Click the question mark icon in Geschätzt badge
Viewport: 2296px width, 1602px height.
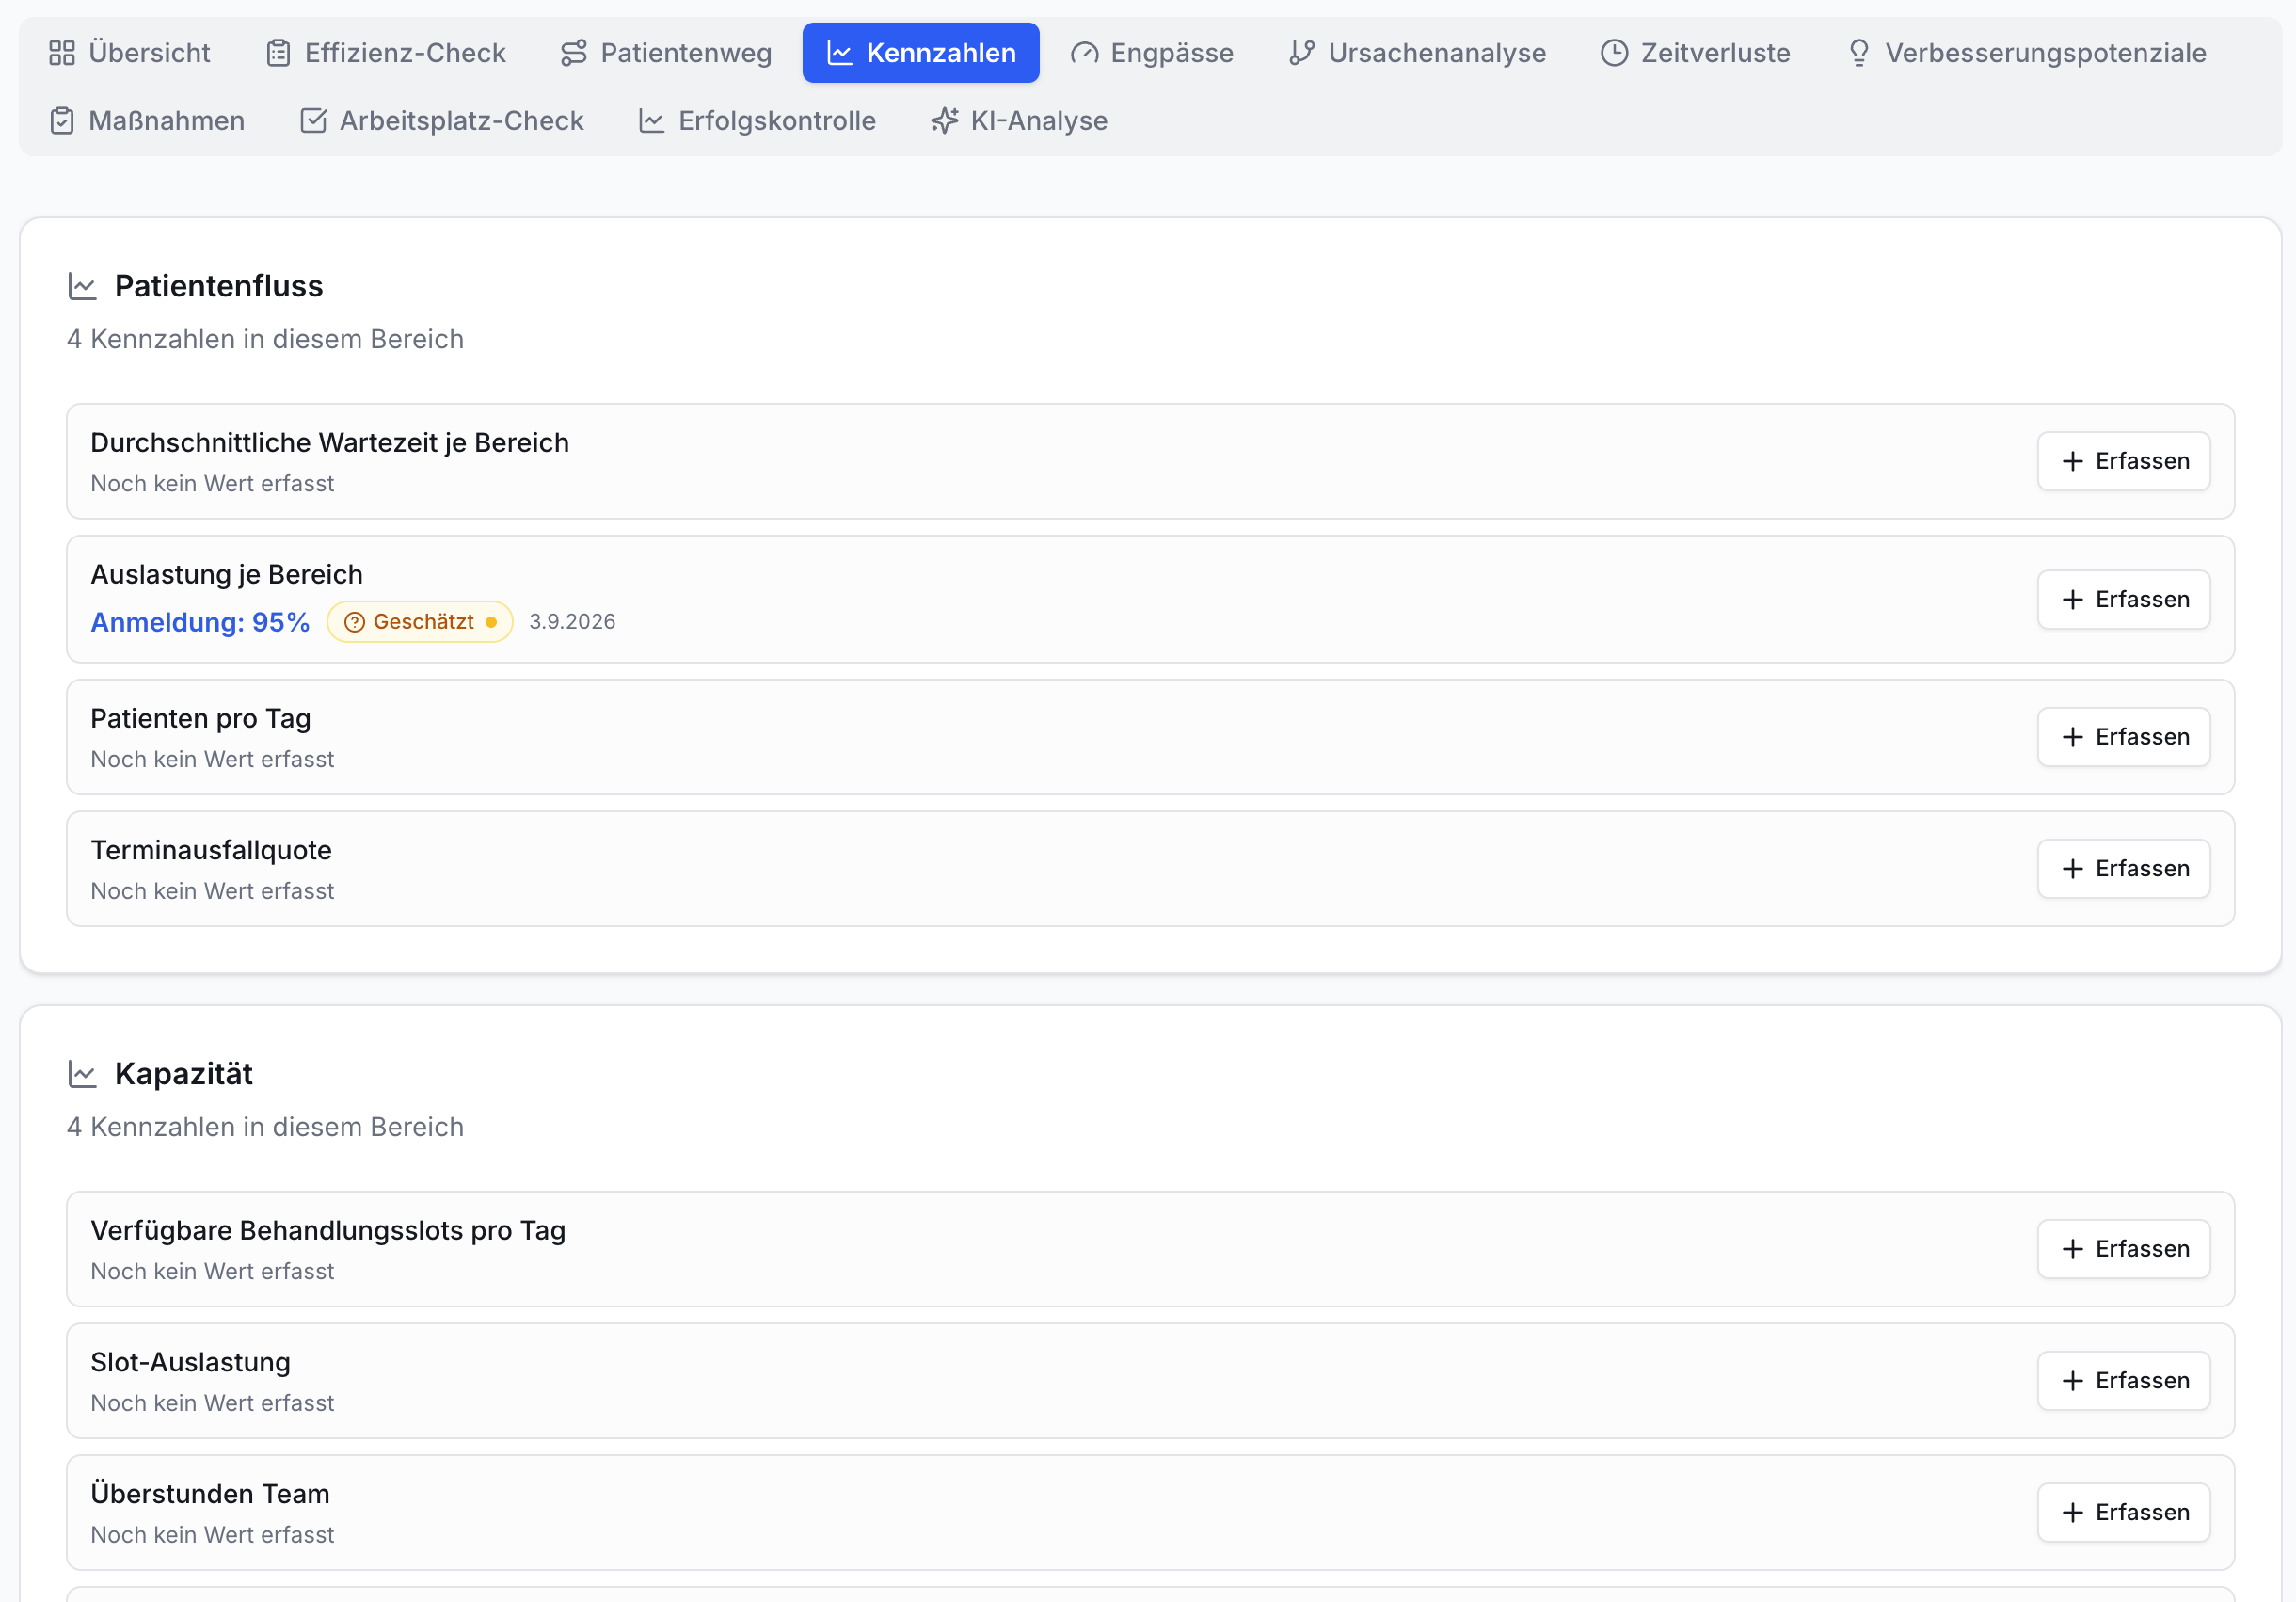[x=354, y=622]
